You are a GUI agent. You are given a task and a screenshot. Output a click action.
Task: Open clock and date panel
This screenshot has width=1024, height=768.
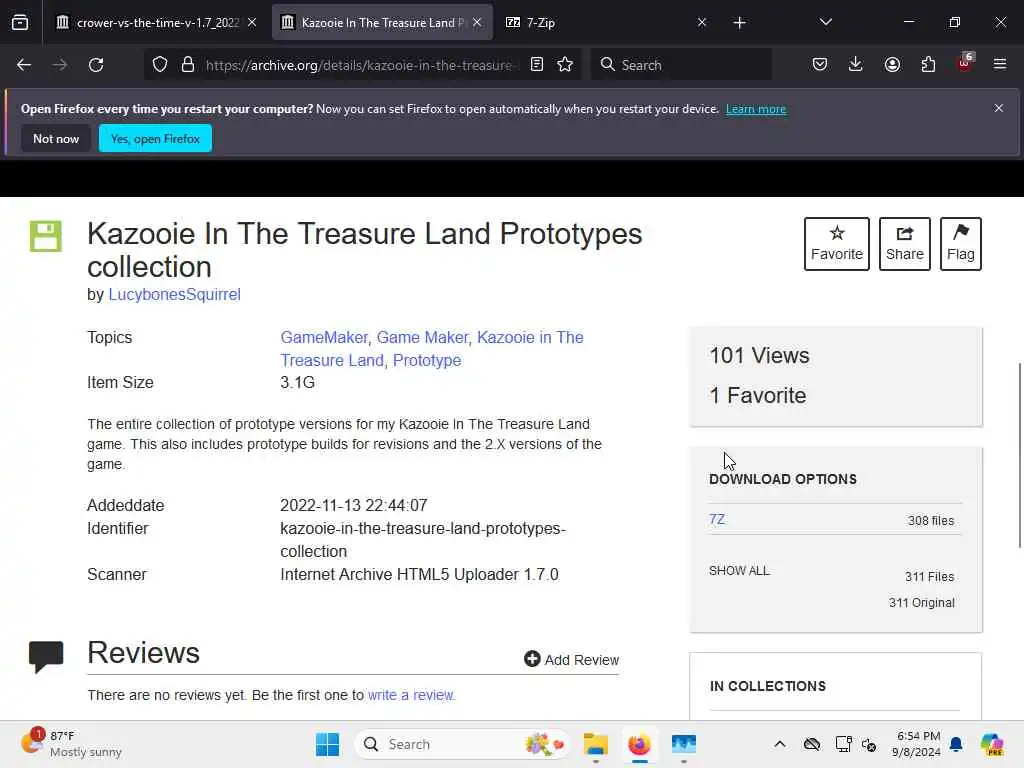918,744
